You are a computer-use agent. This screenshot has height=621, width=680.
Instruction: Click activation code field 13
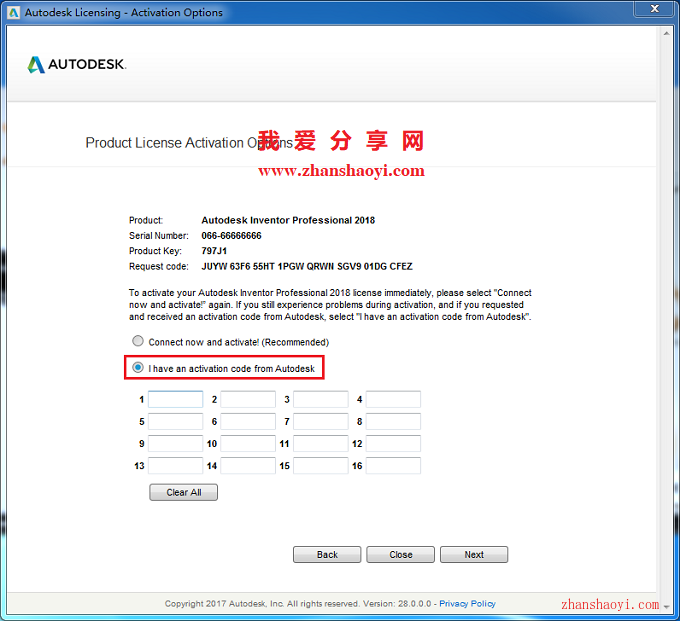pyautogui.click(x=175, y=466)
